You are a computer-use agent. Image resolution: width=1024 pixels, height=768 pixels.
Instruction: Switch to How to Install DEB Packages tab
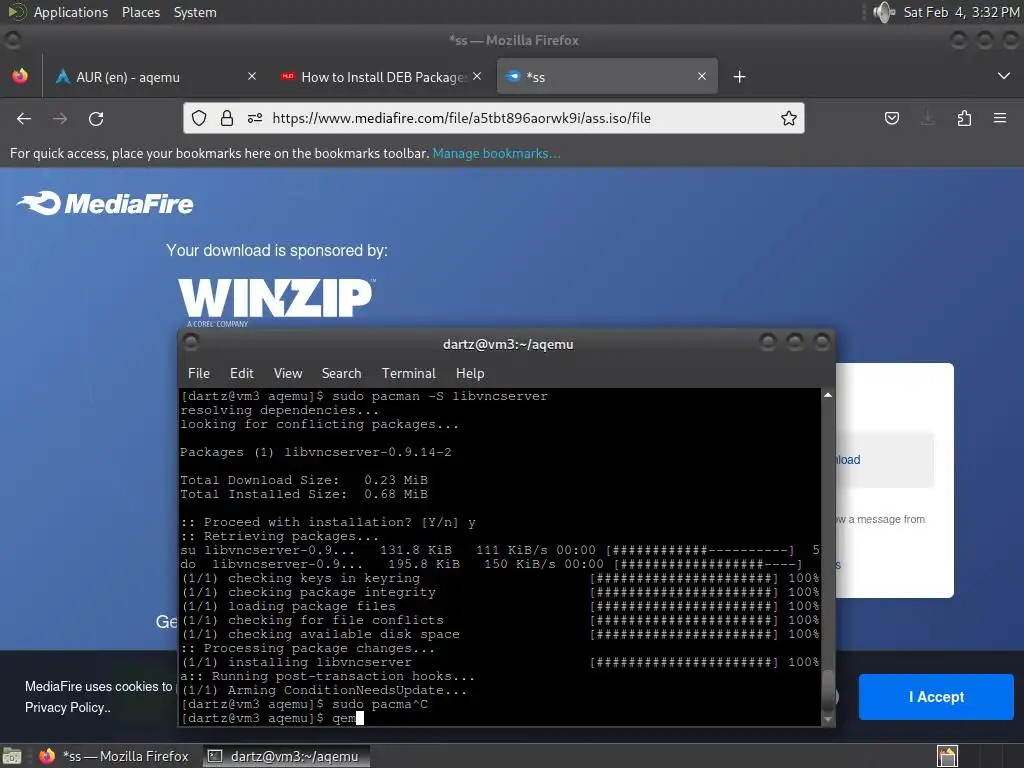click(382, 76)
